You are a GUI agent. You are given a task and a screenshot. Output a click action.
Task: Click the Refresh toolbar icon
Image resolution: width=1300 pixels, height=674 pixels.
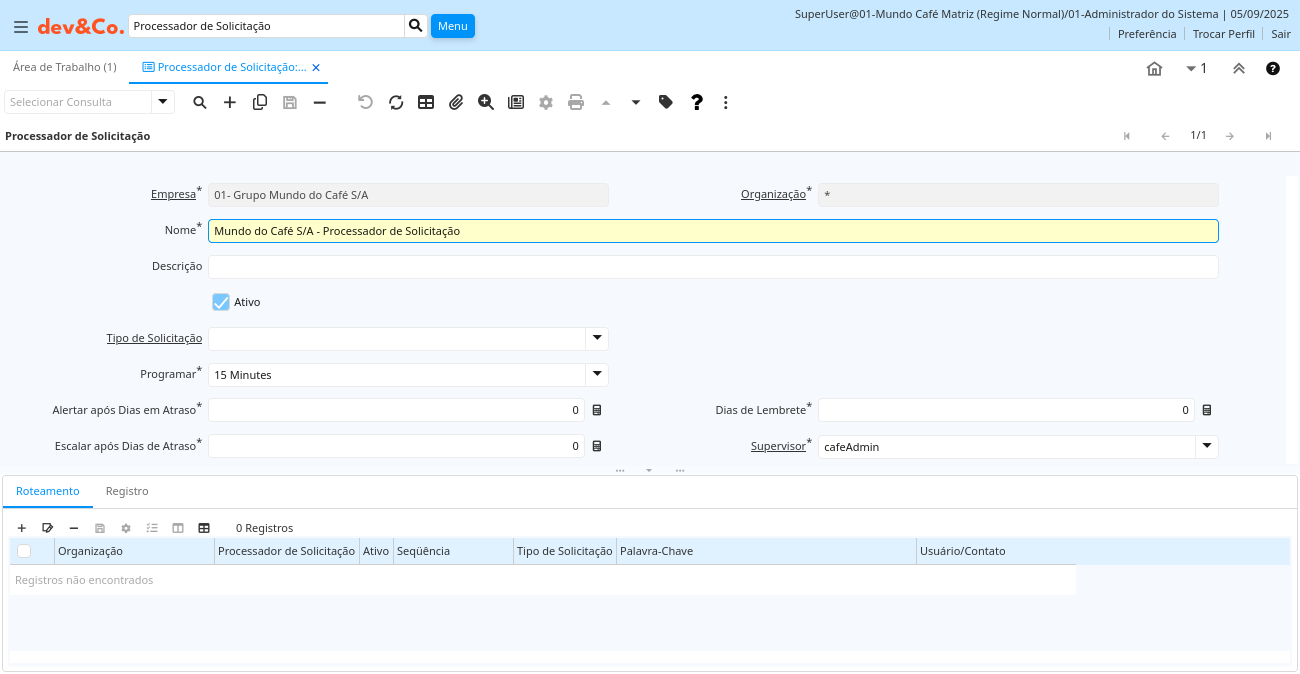click(x=396, y=102)
